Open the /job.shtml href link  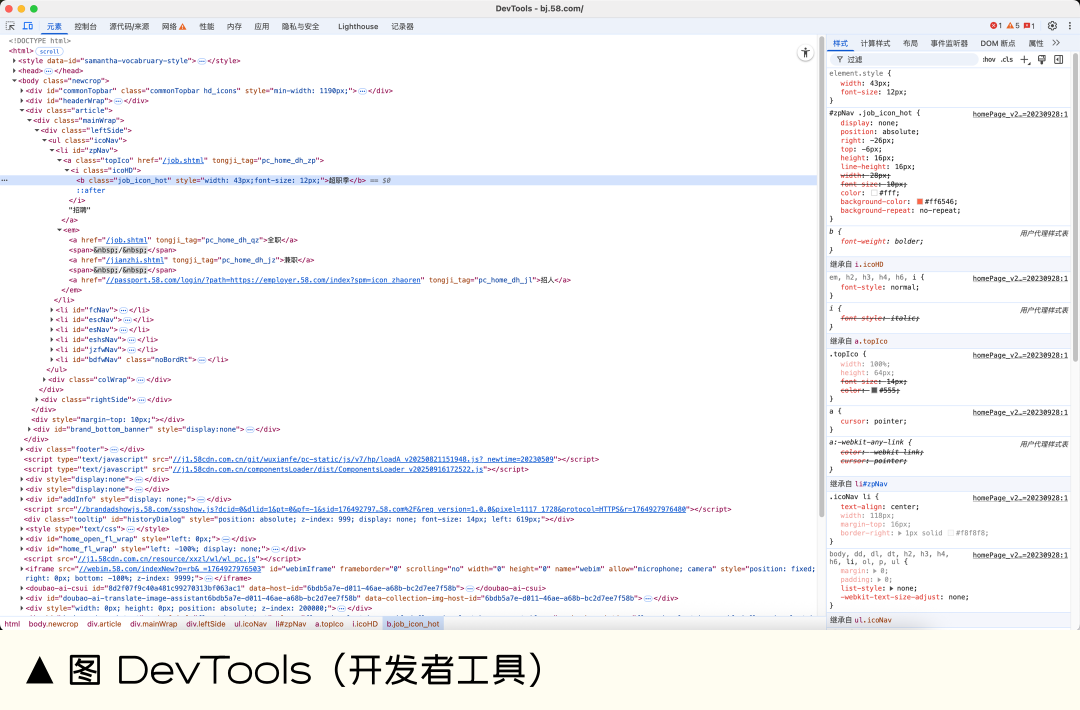[184, 160]
